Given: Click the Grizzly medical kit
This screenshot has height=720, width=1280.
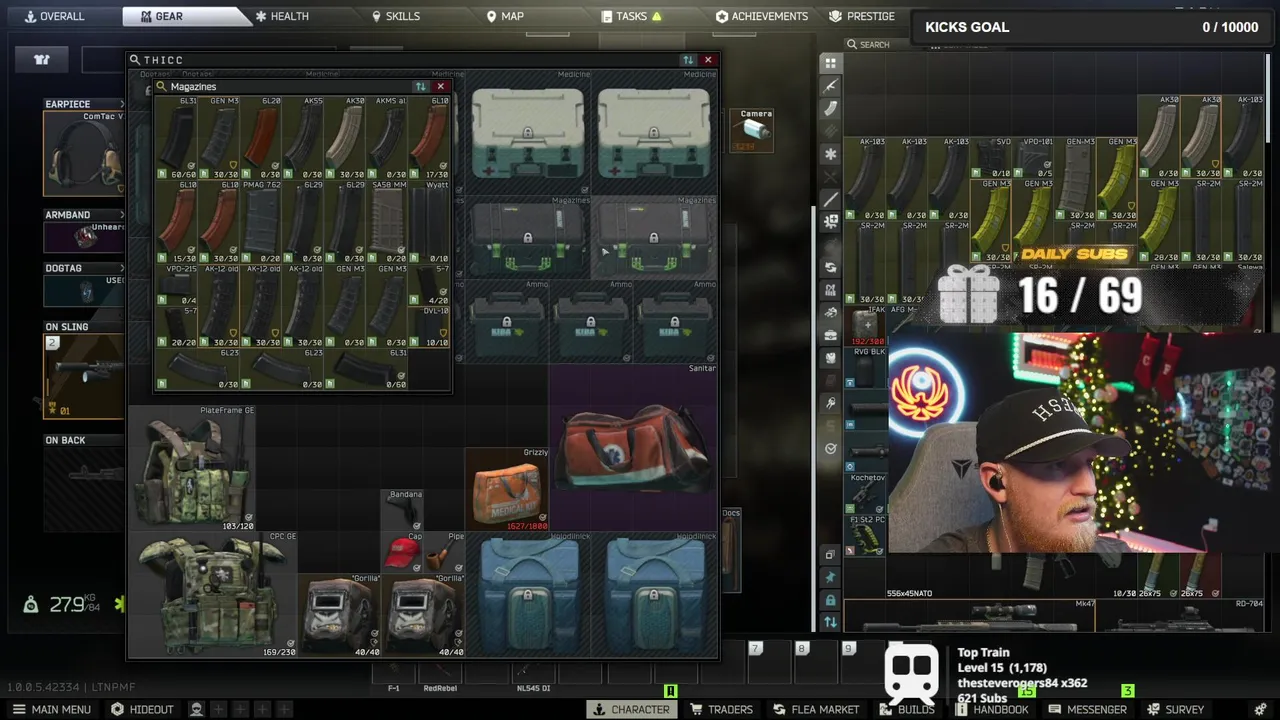Looking at the screenshot, I should [507, 489].
